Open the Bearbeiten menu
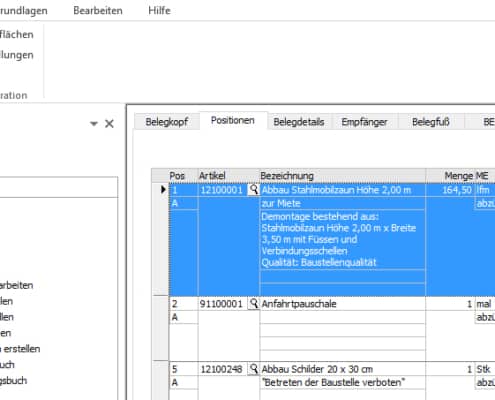 click(98, 10)
